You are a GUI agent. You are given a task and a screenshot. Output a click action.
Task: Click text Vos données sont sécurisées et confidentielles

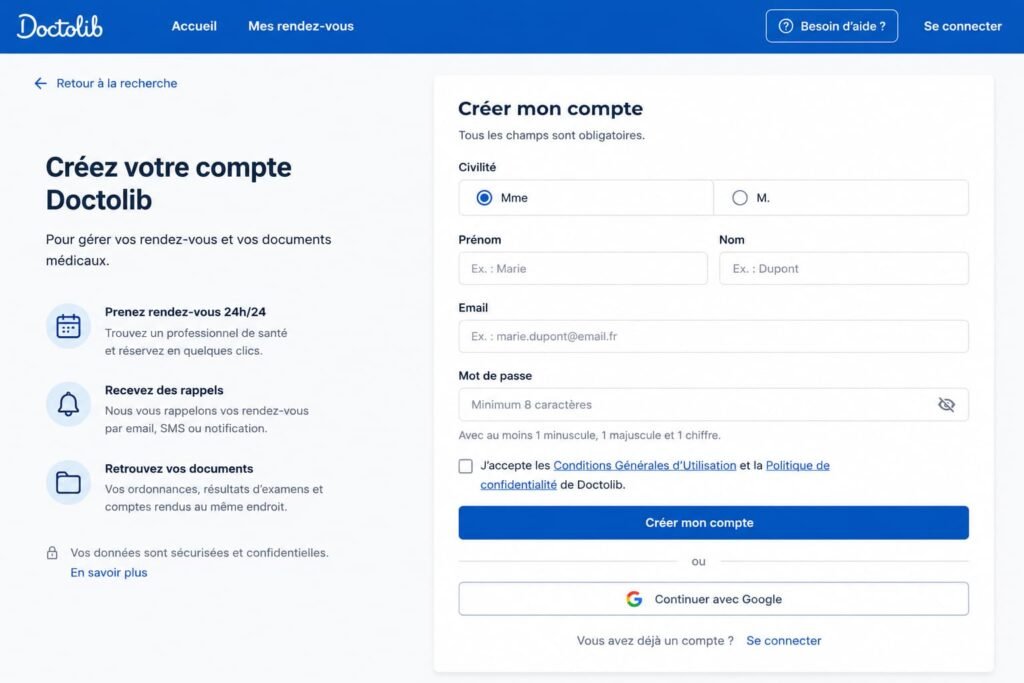coord(199,553)
